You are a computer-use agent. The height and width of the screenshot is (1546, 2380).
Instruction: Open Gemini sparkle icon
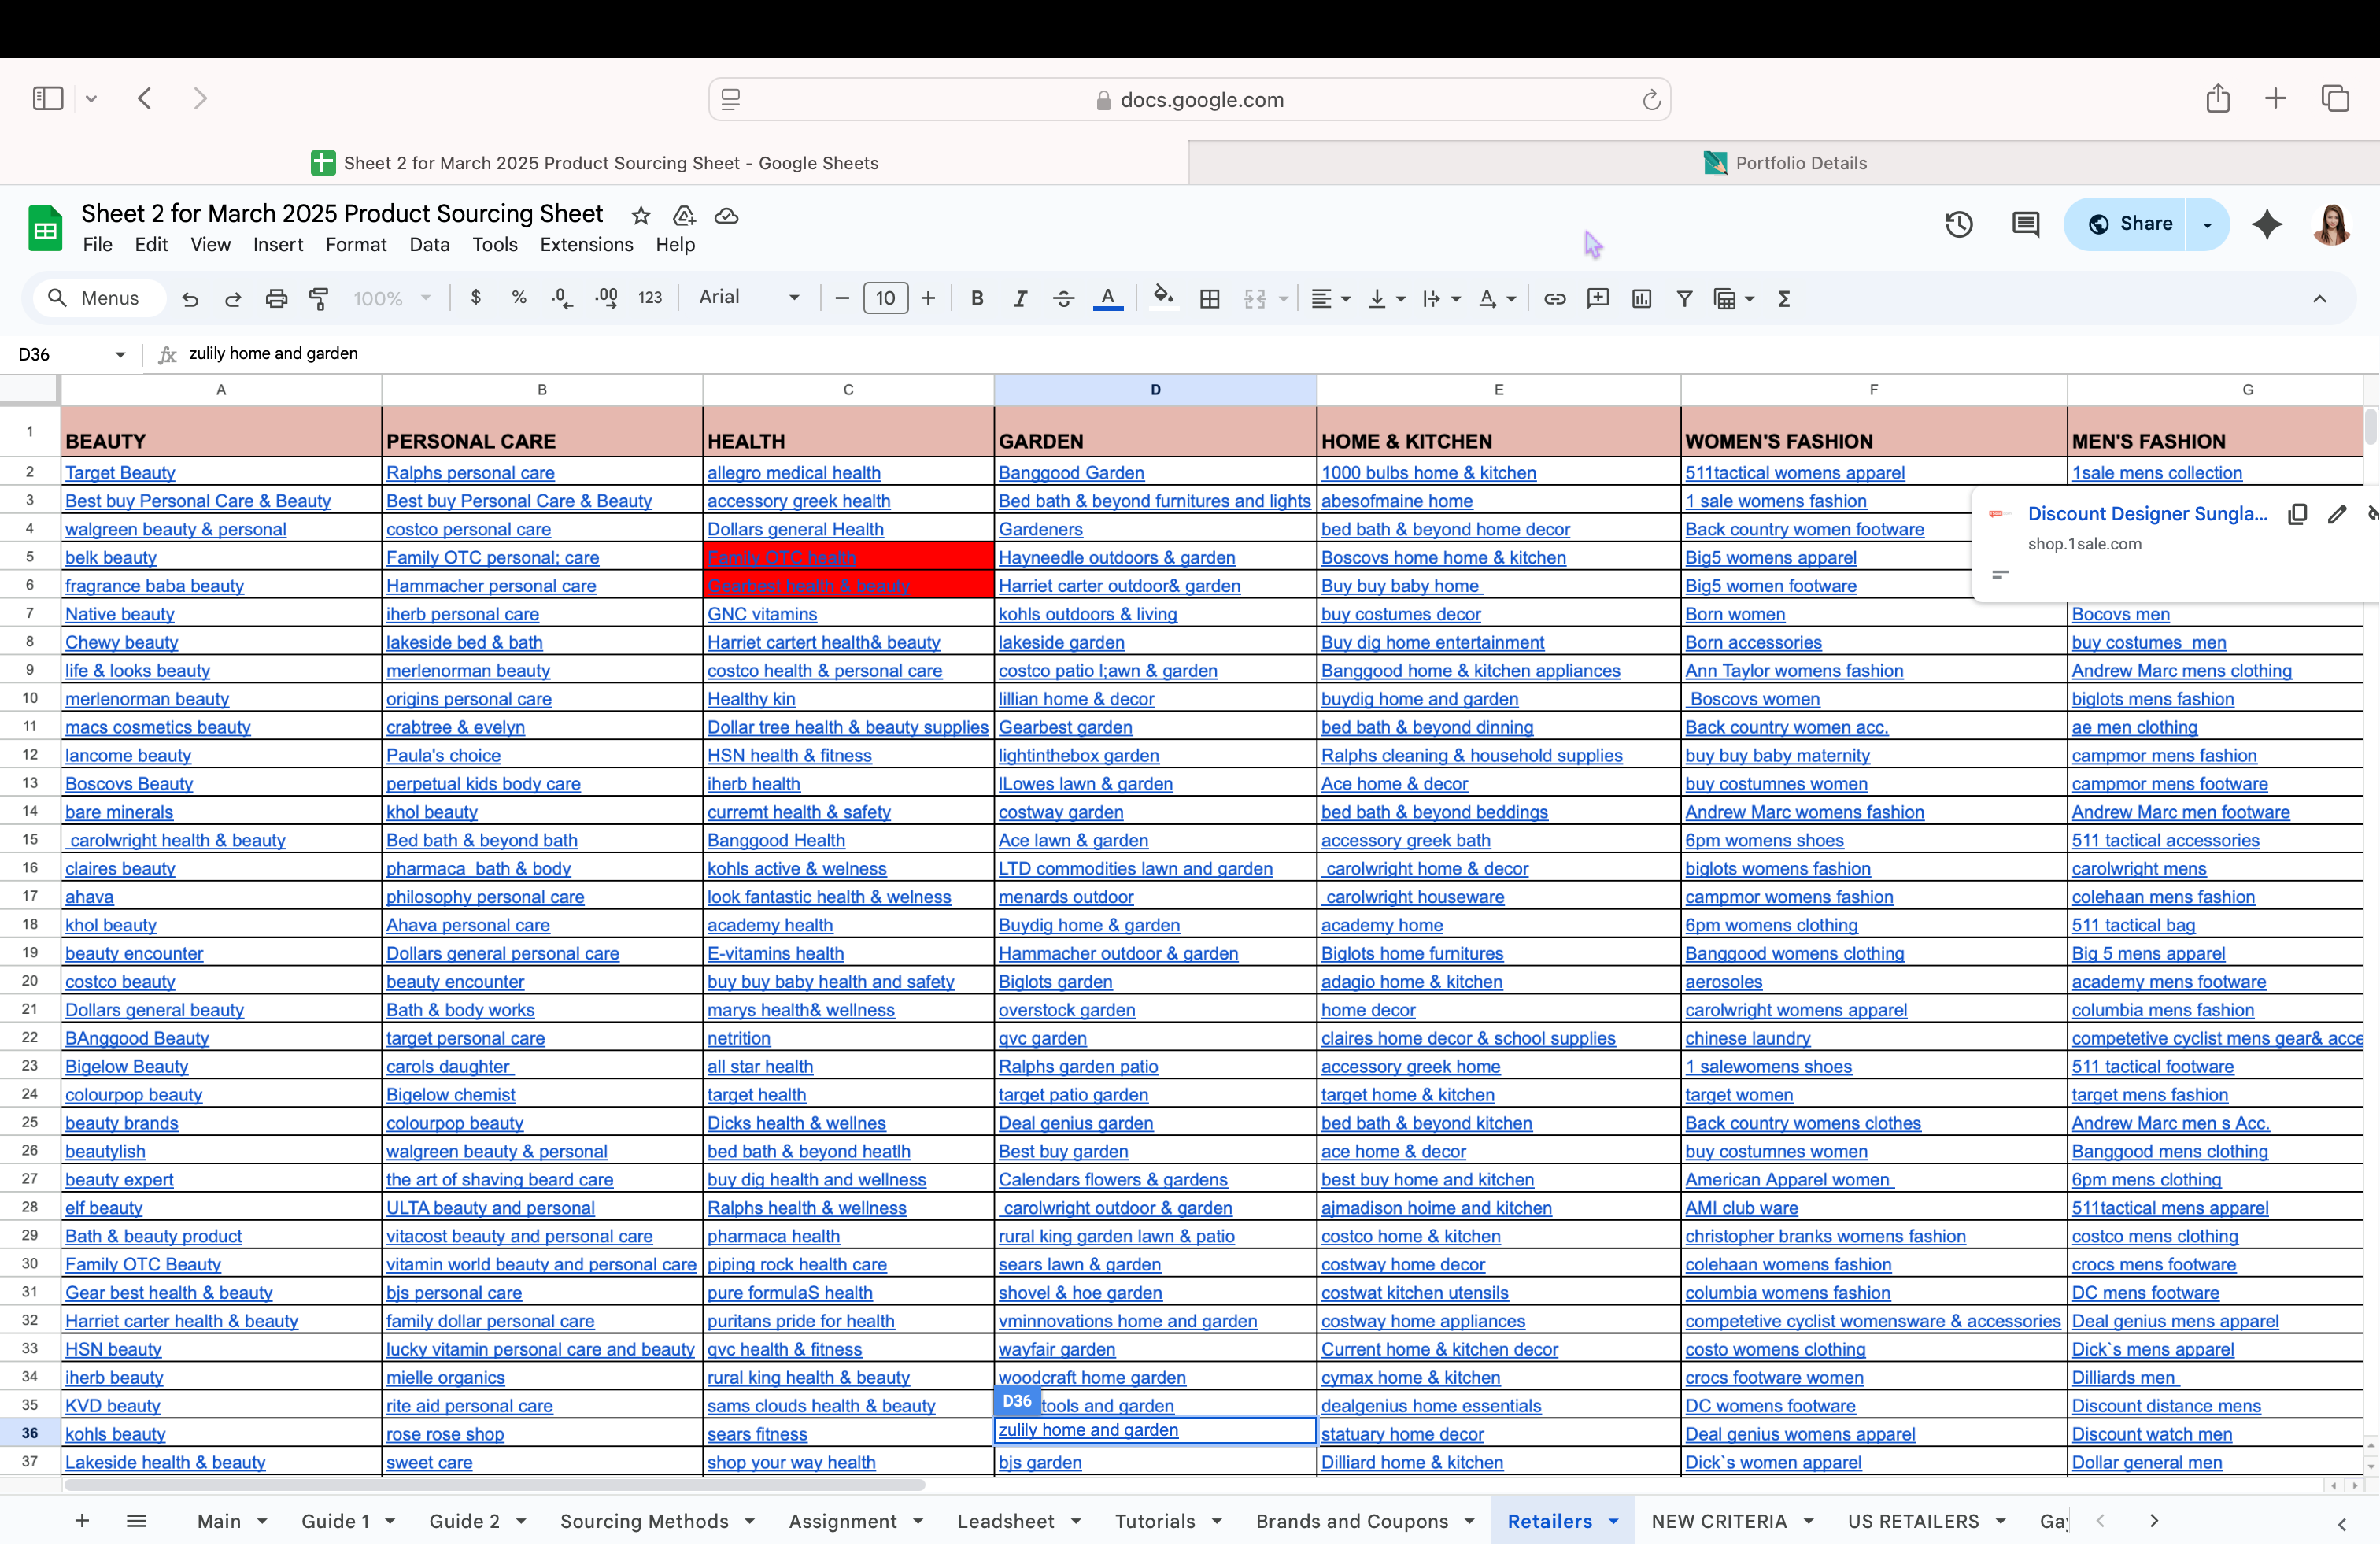pyautogui.click(x=2266, y=224)
